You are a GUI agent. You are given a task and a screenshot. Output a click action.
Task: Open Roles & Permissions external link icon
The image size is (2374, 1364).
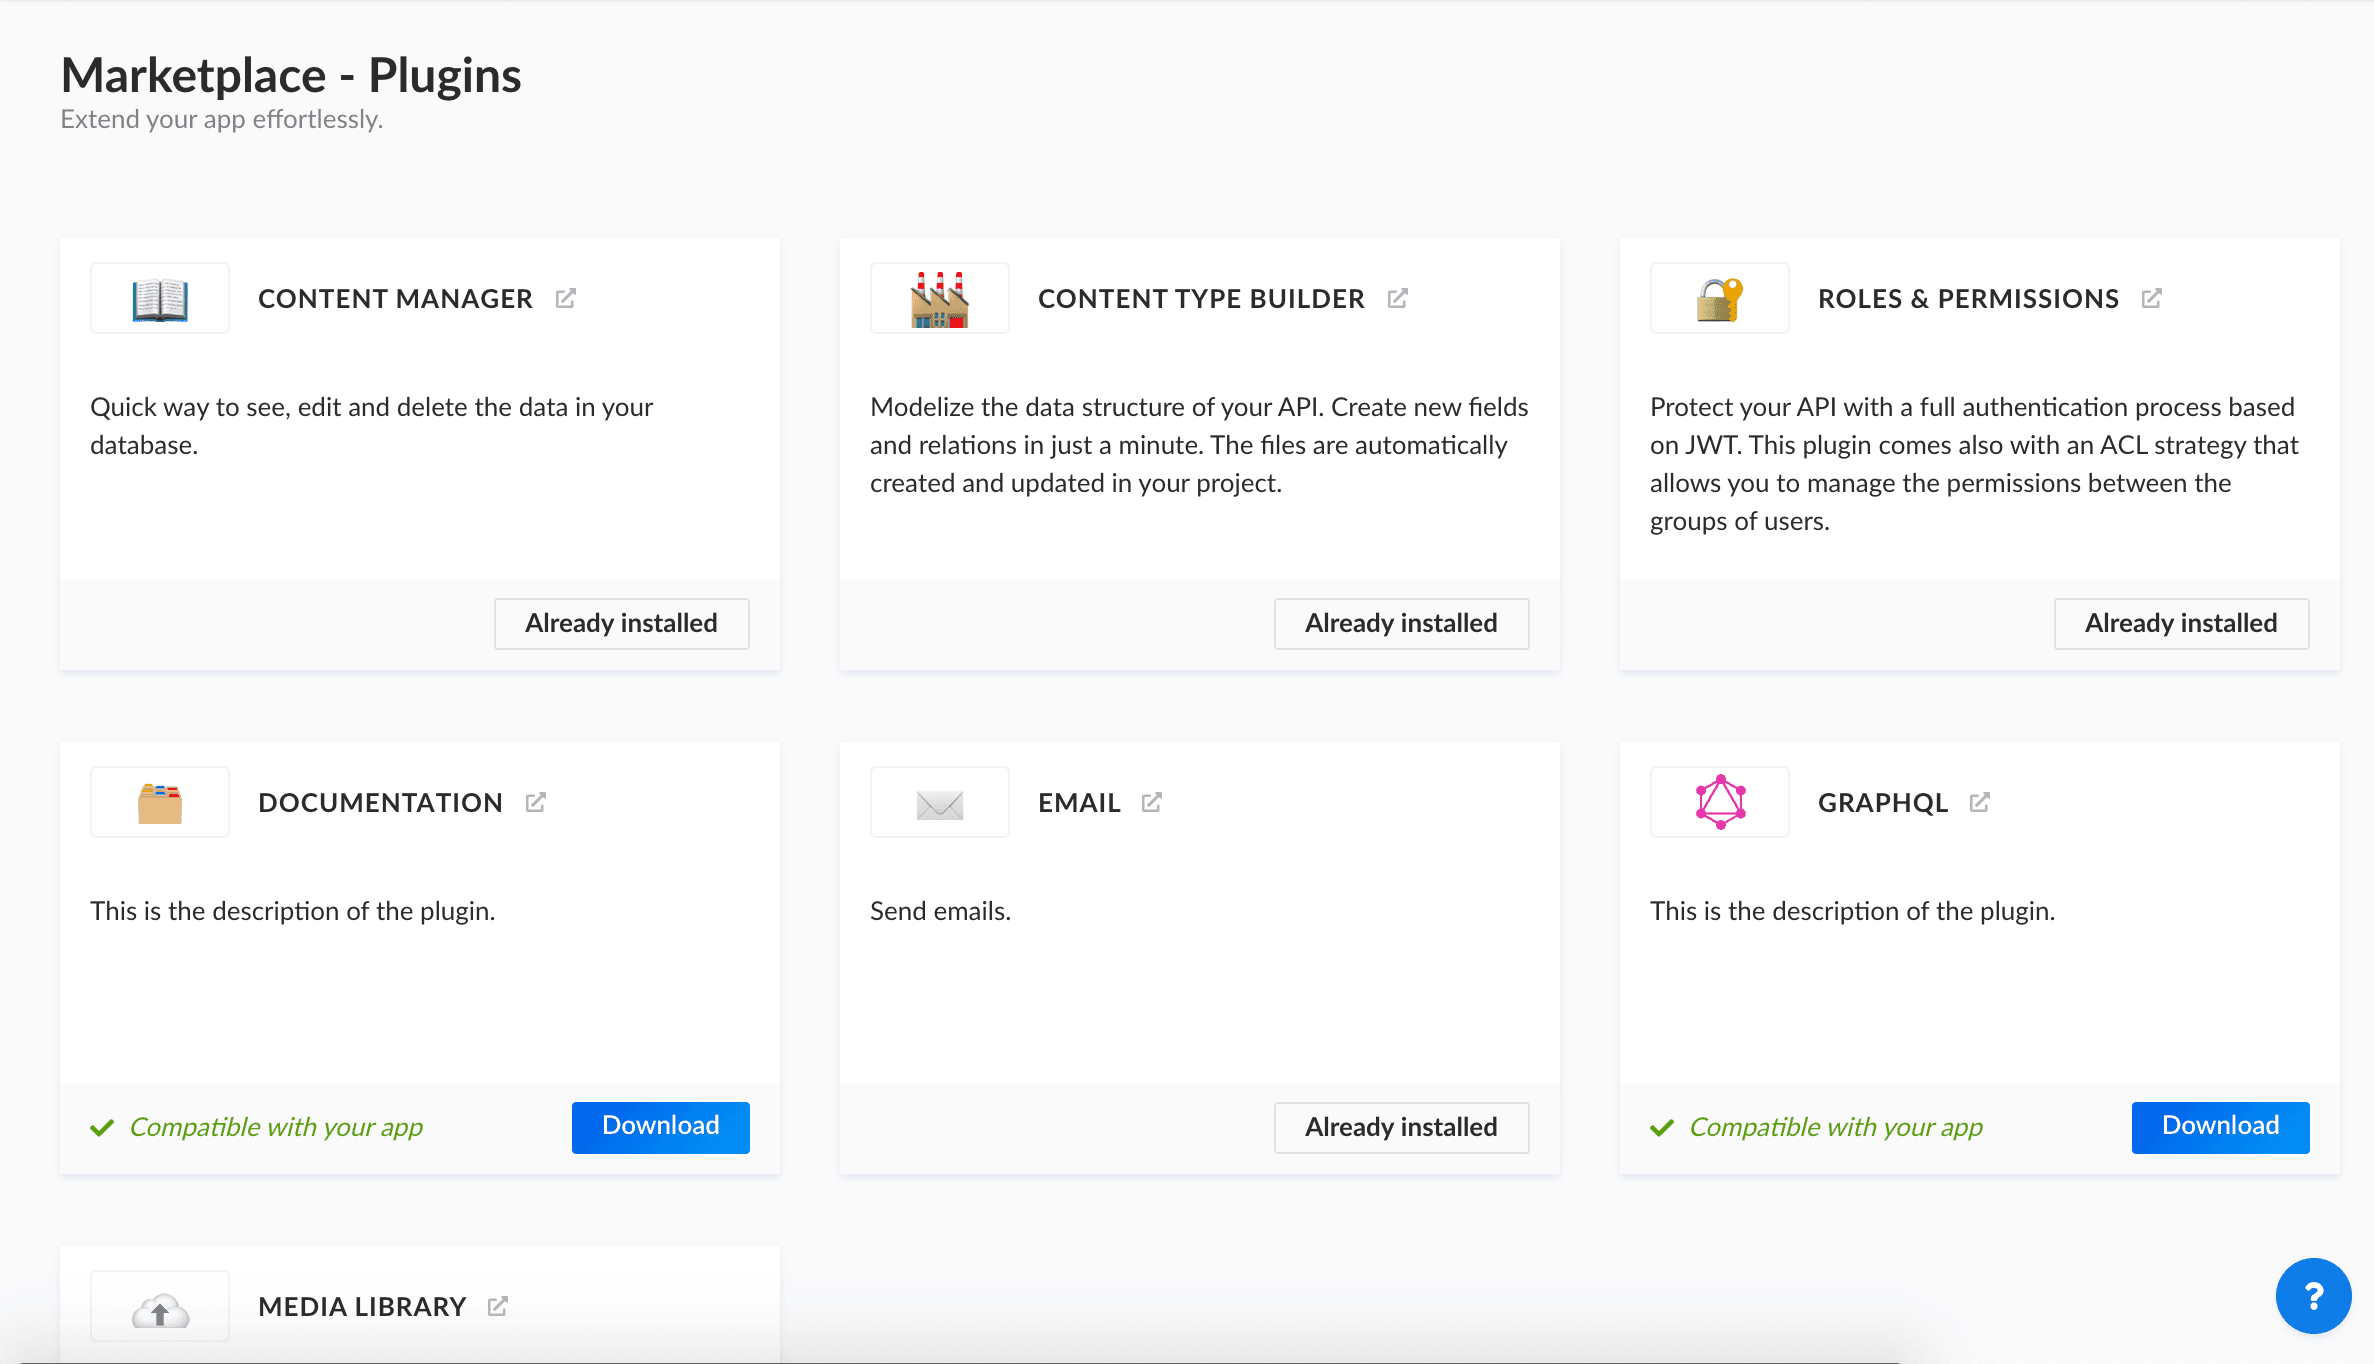click(2152, 298)
